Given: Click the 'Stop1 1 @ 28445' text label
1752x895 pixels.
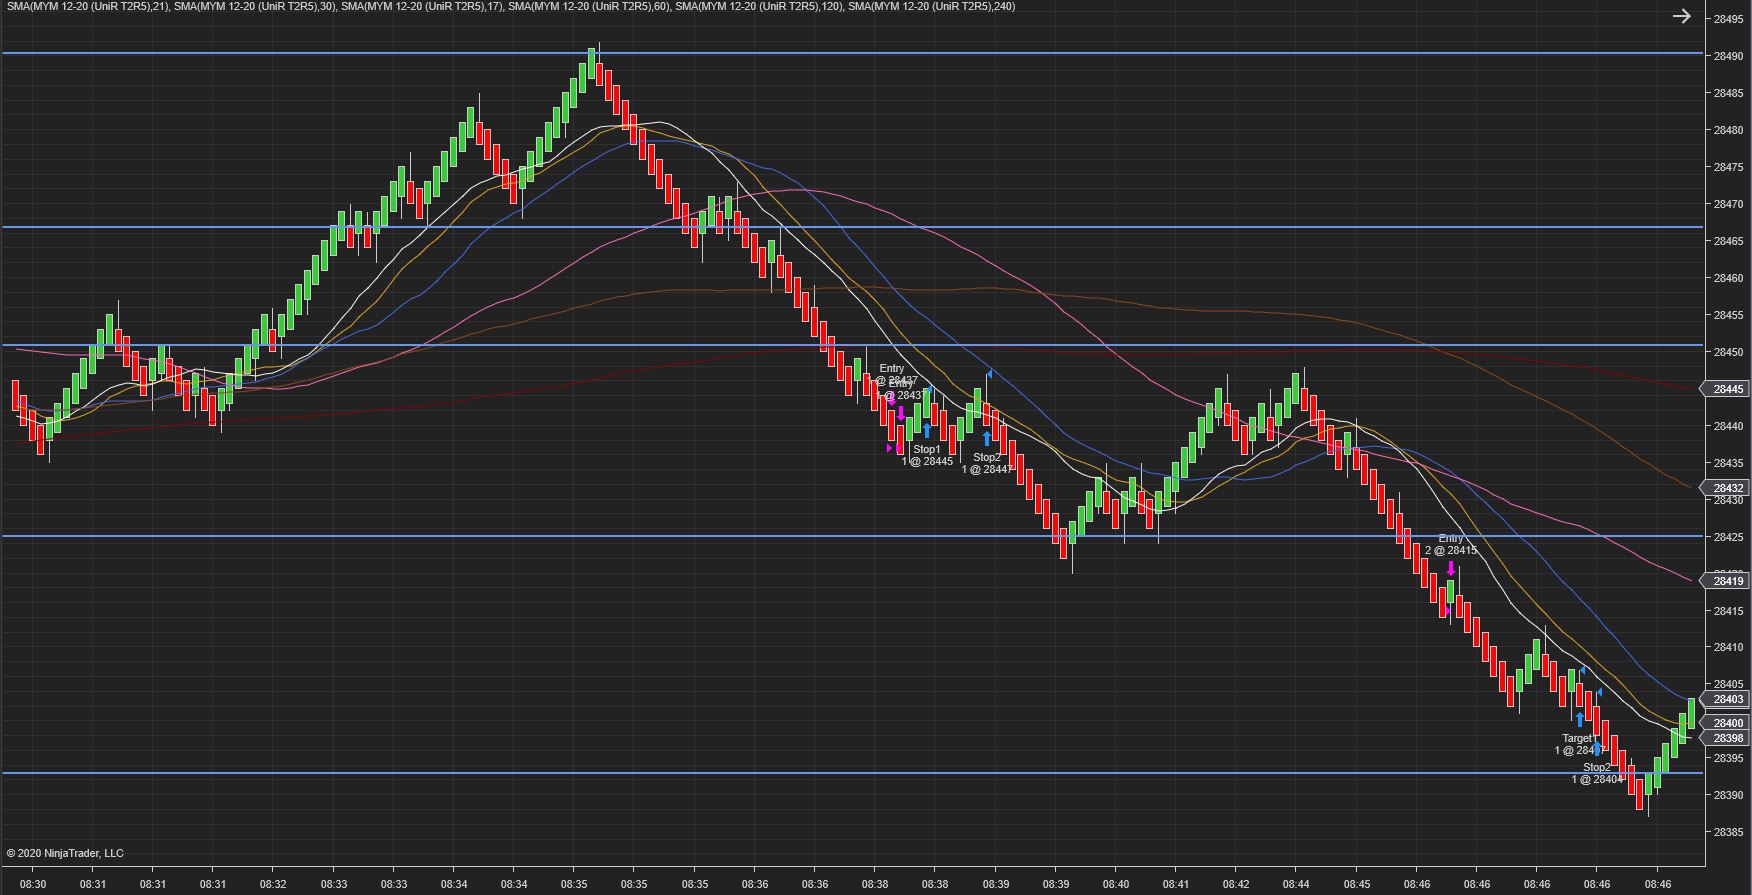Looking at the screenshot, I should [x=927, y=455].
